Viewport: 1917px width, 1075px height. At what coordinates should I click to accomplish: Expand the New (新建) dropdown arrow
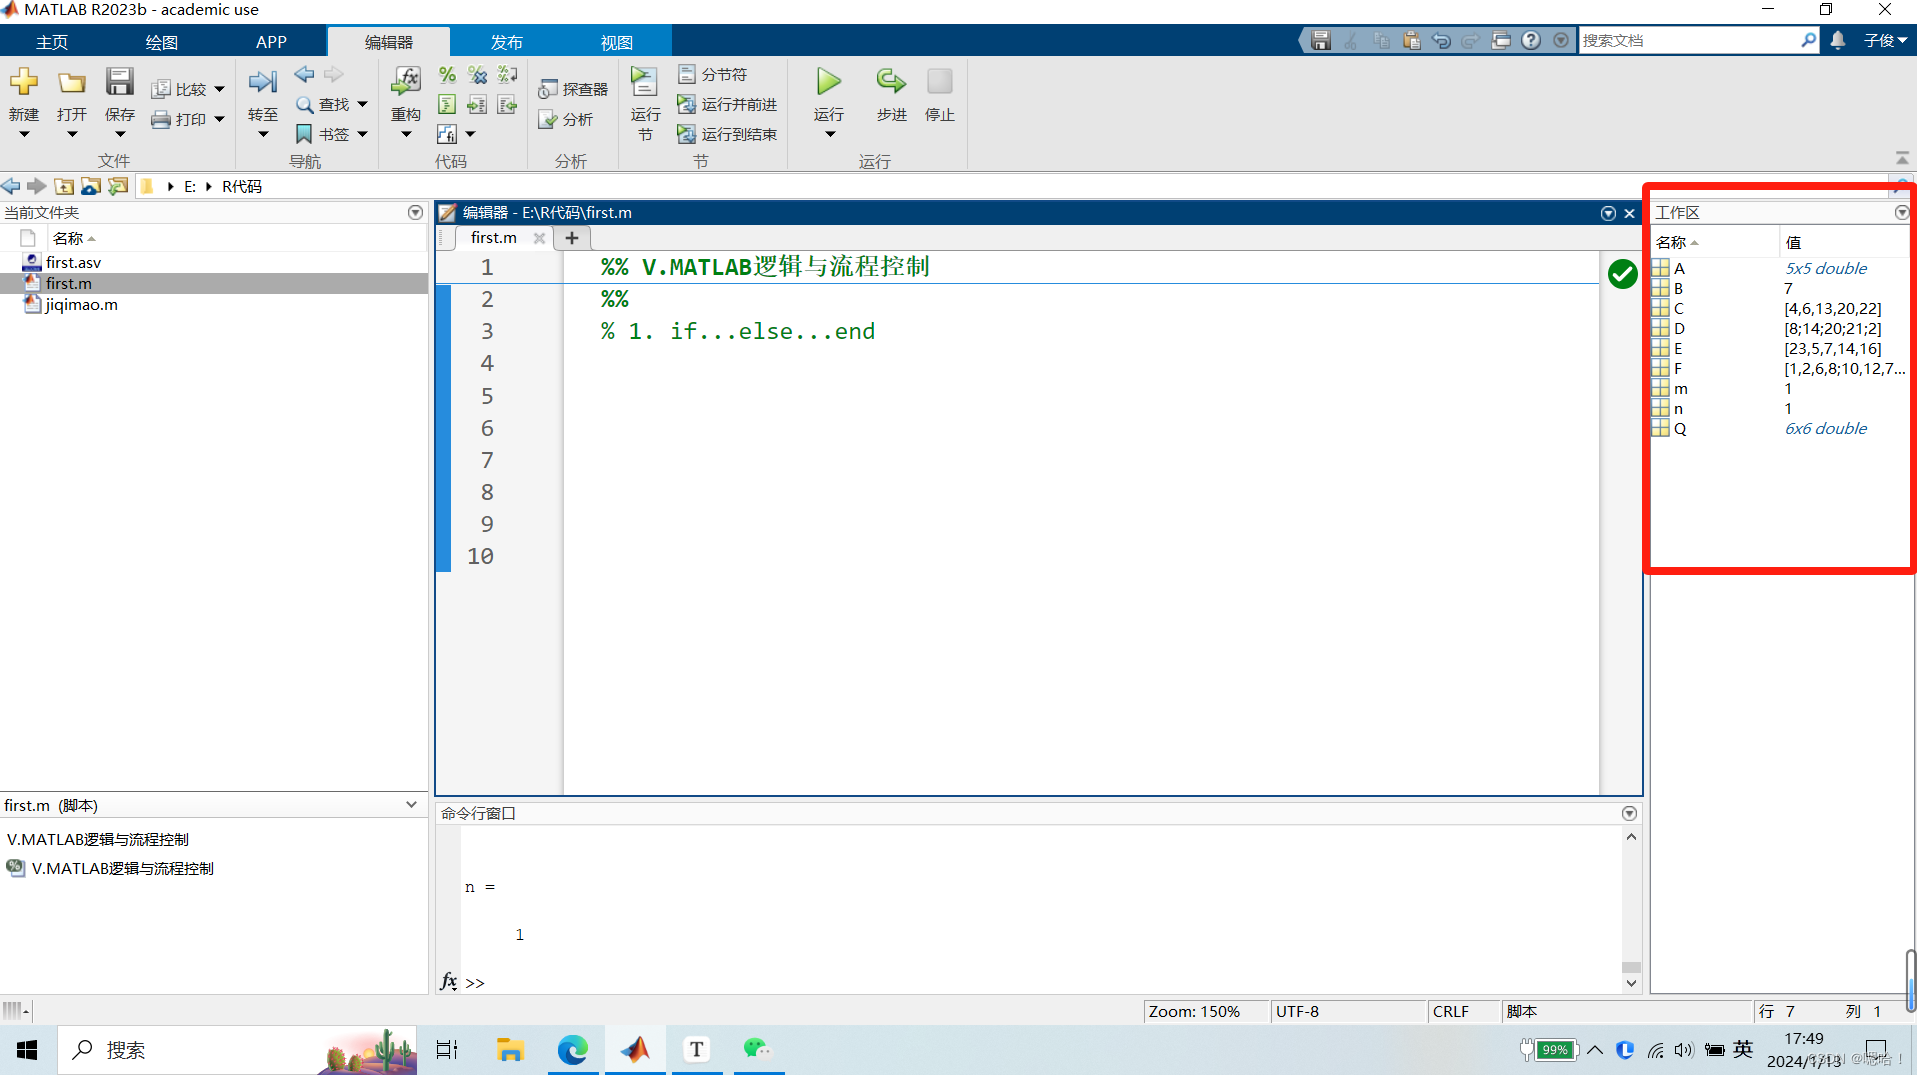click(x=24, y=134)
